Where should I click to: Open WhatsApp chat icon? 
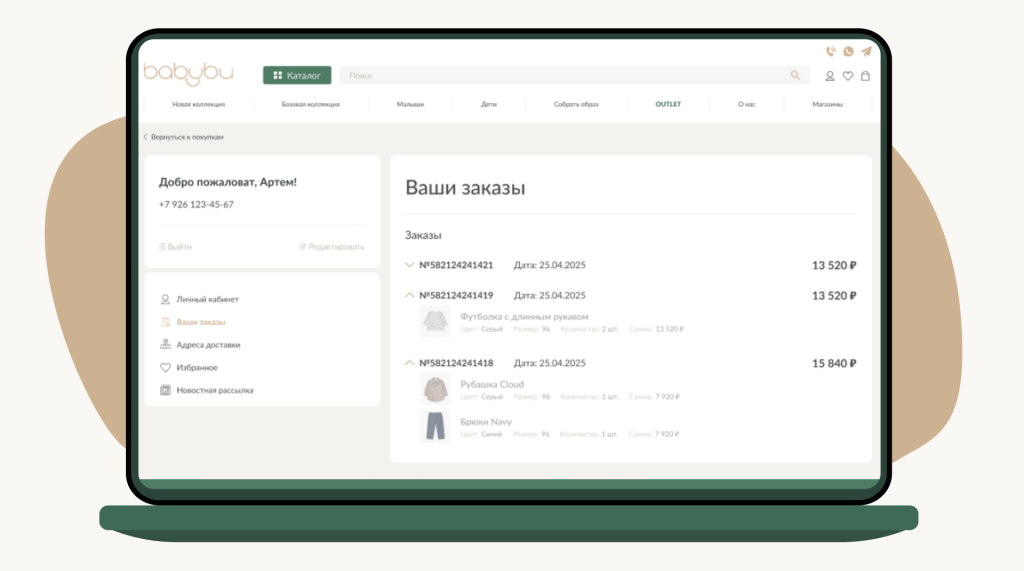(x=848, y=52)
